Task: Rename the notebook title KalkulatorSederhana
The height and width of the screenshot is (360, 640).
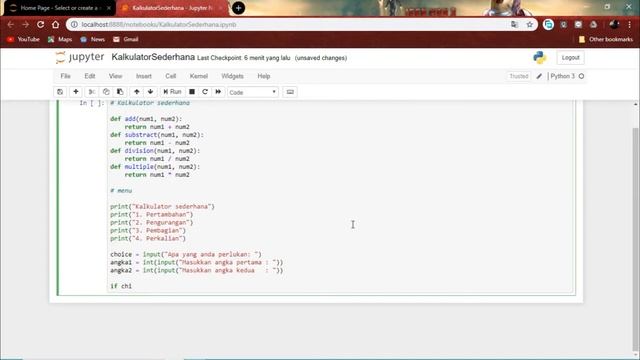Action: [x=153, y=58]
